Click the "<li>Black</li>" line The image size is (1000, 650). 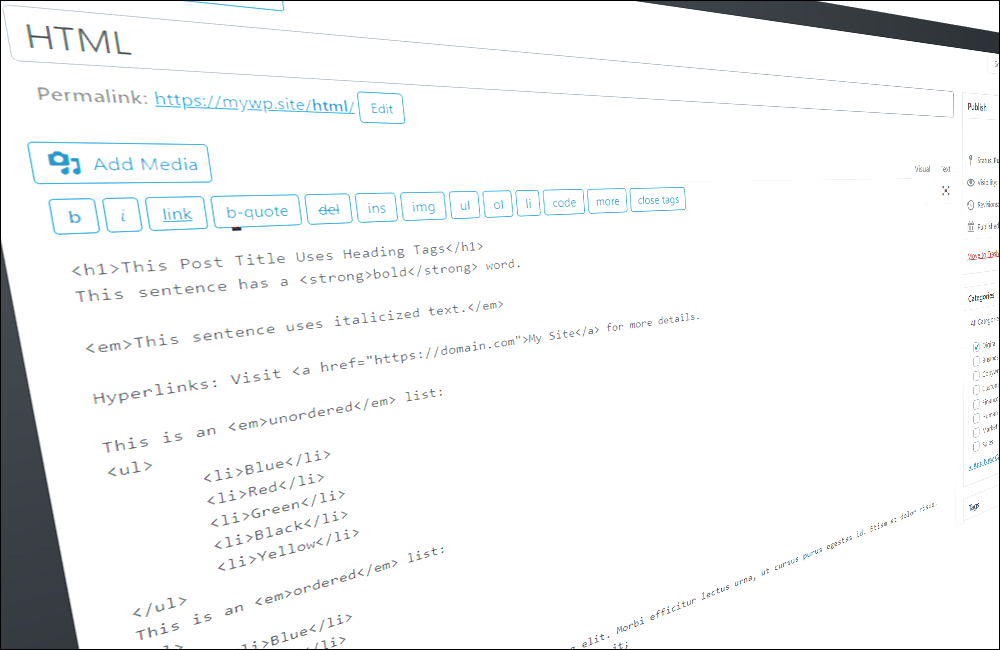point(281,529)
